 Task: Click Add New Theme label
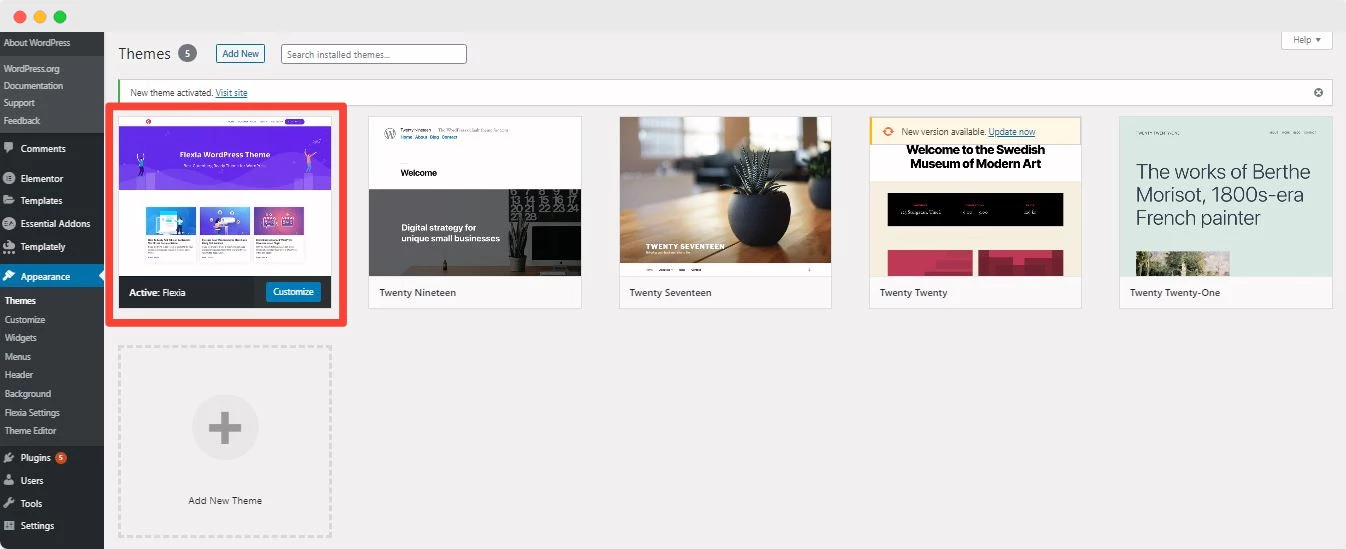point(225,501)
